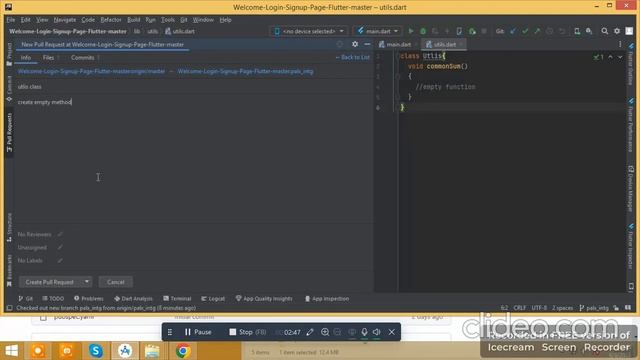Open the device selector dropdown
This screenshot has width=640, height=360.
pos(309,31)
